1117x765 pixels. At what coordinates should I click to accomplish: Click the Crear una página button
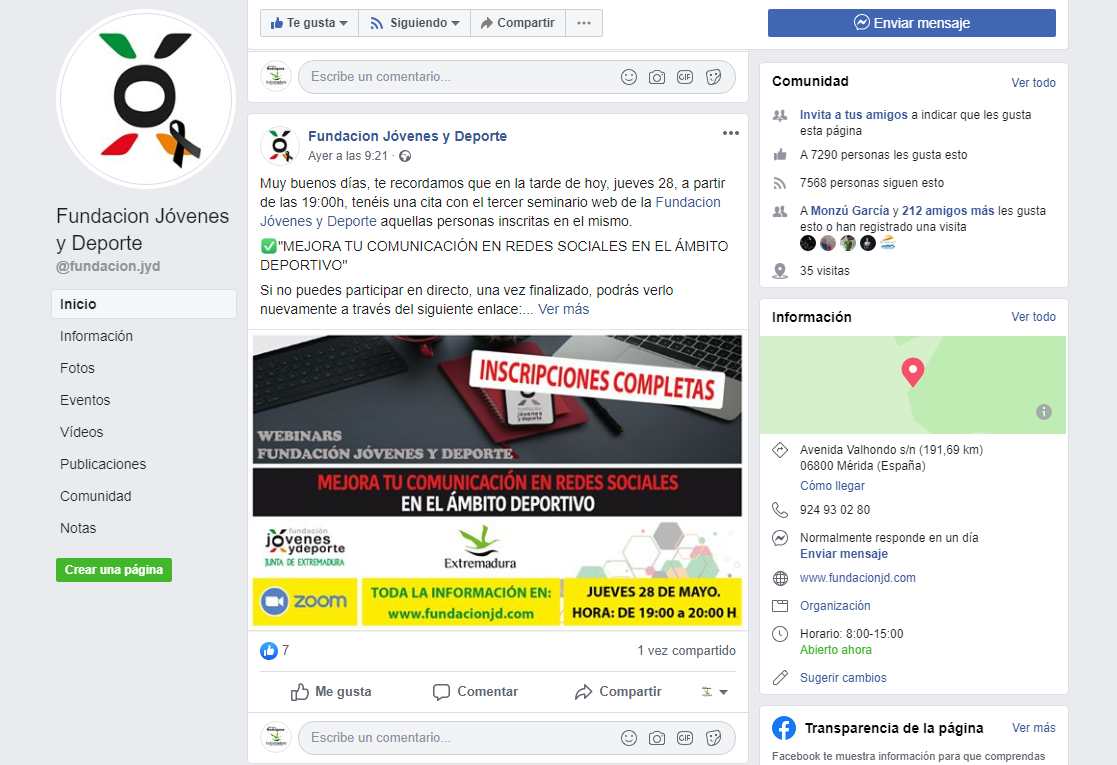(x=114, y=570)
